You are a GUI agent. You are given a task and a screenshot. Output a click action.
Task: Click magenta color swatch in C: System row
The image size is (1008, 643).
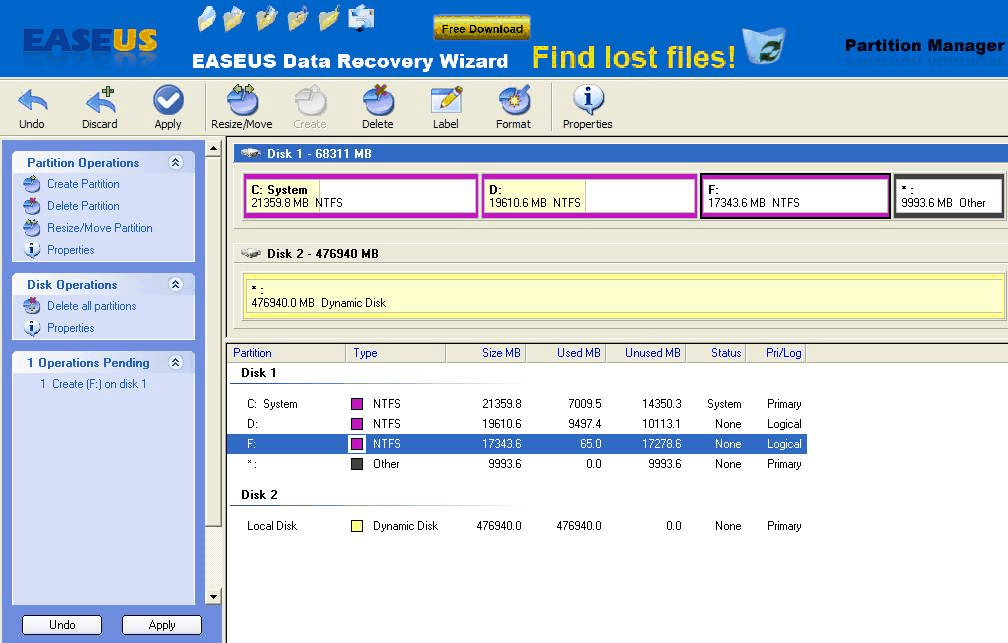(x=357, y=404)
